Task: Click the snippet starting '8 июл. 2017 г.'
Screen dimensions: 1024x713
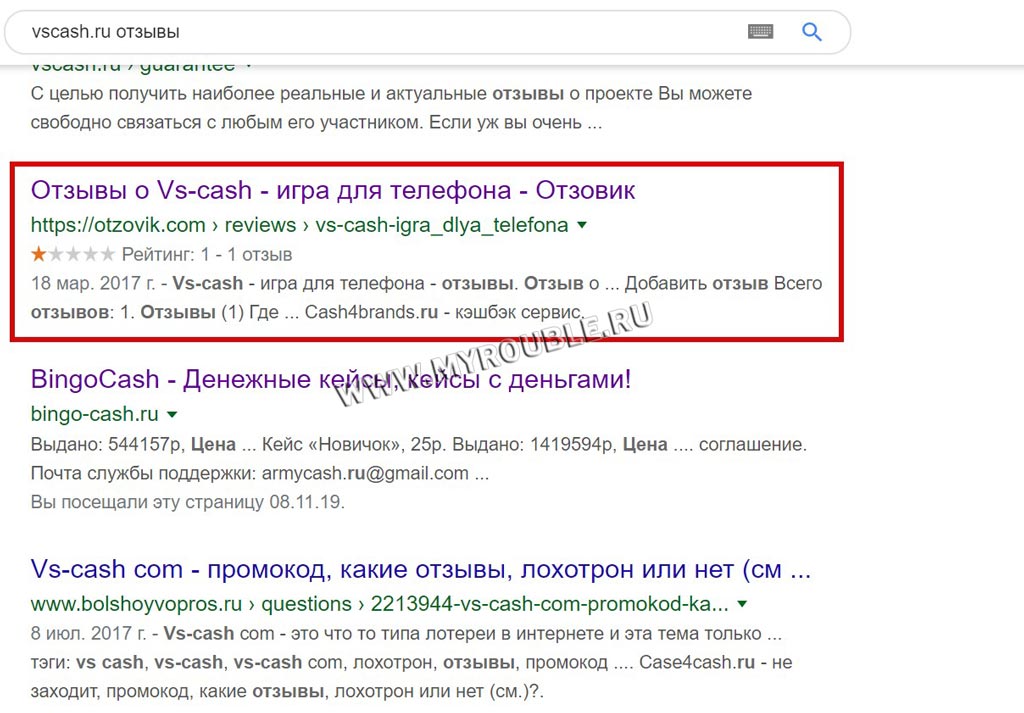Action: click(411, 662)
